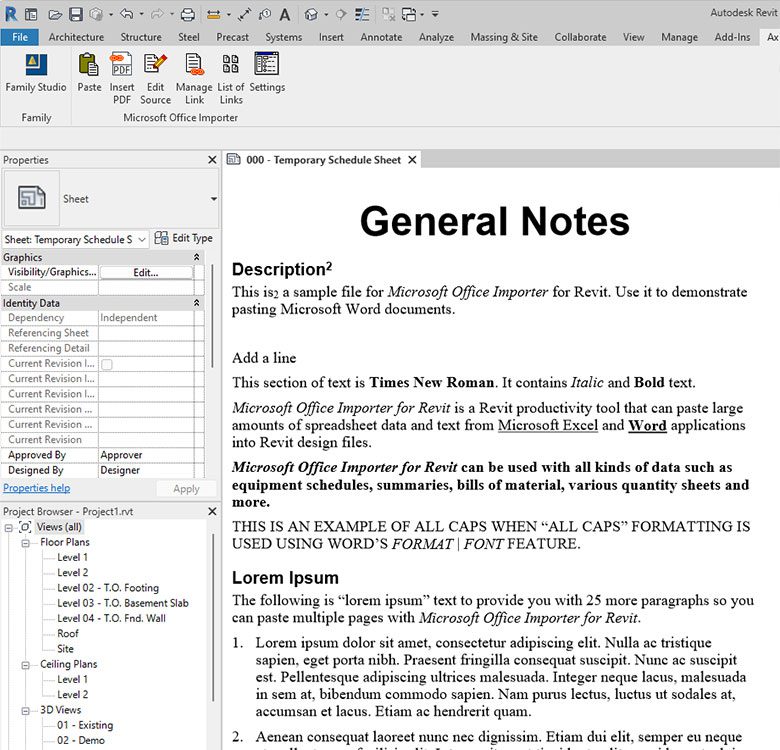Open the Family Studio tool
The image size is (780, 750).
click(x=36, y=73)
